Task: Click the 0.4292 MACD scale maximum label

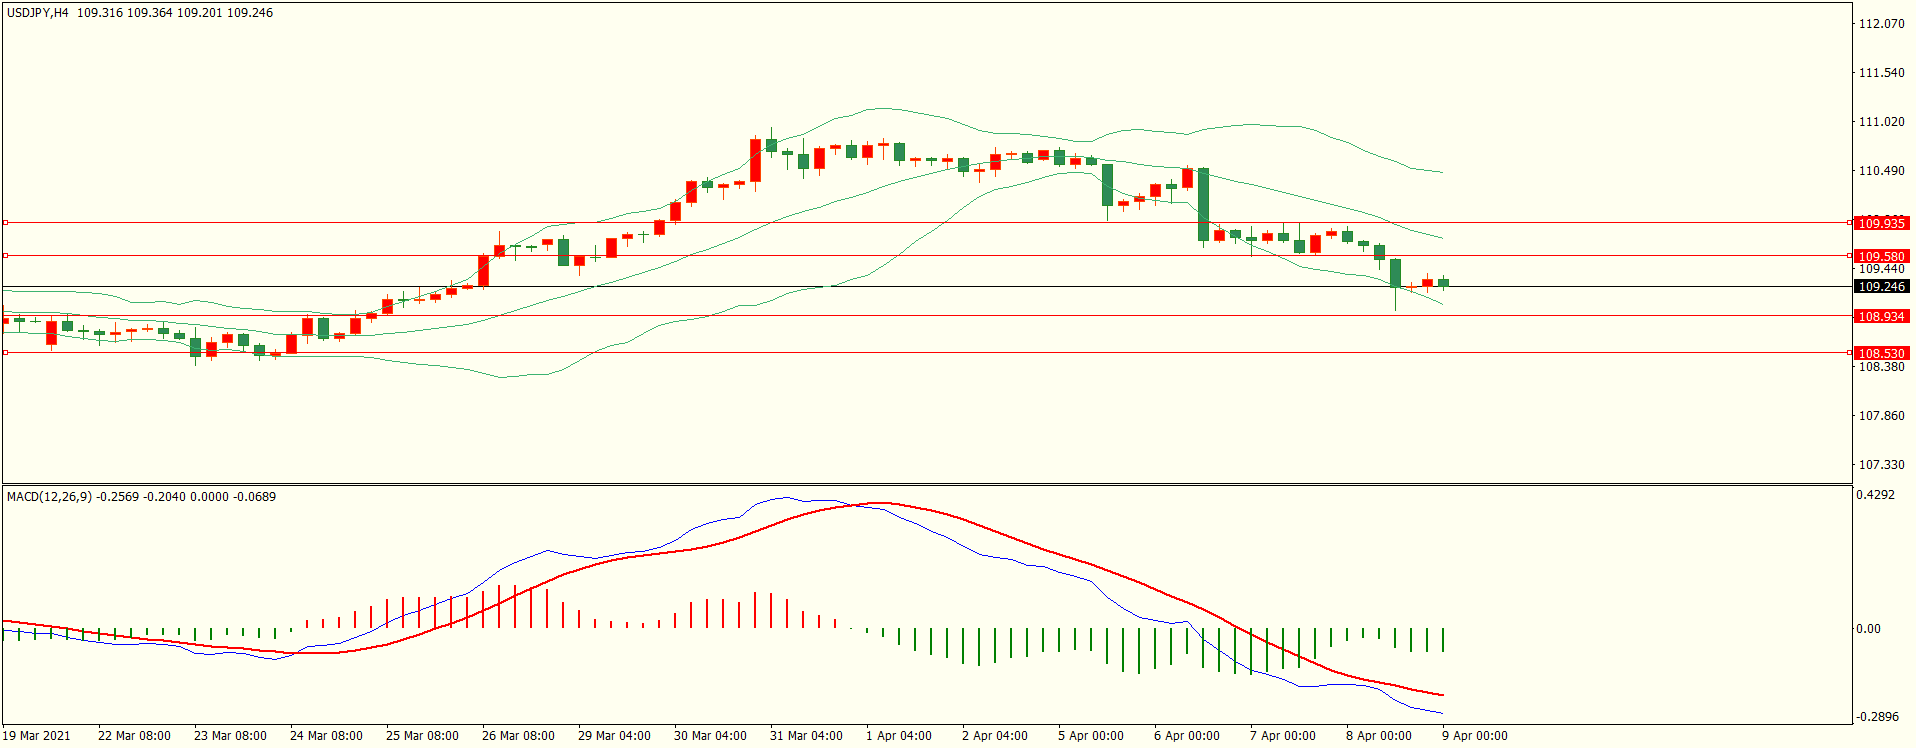Action: [x=1875, y=495]
